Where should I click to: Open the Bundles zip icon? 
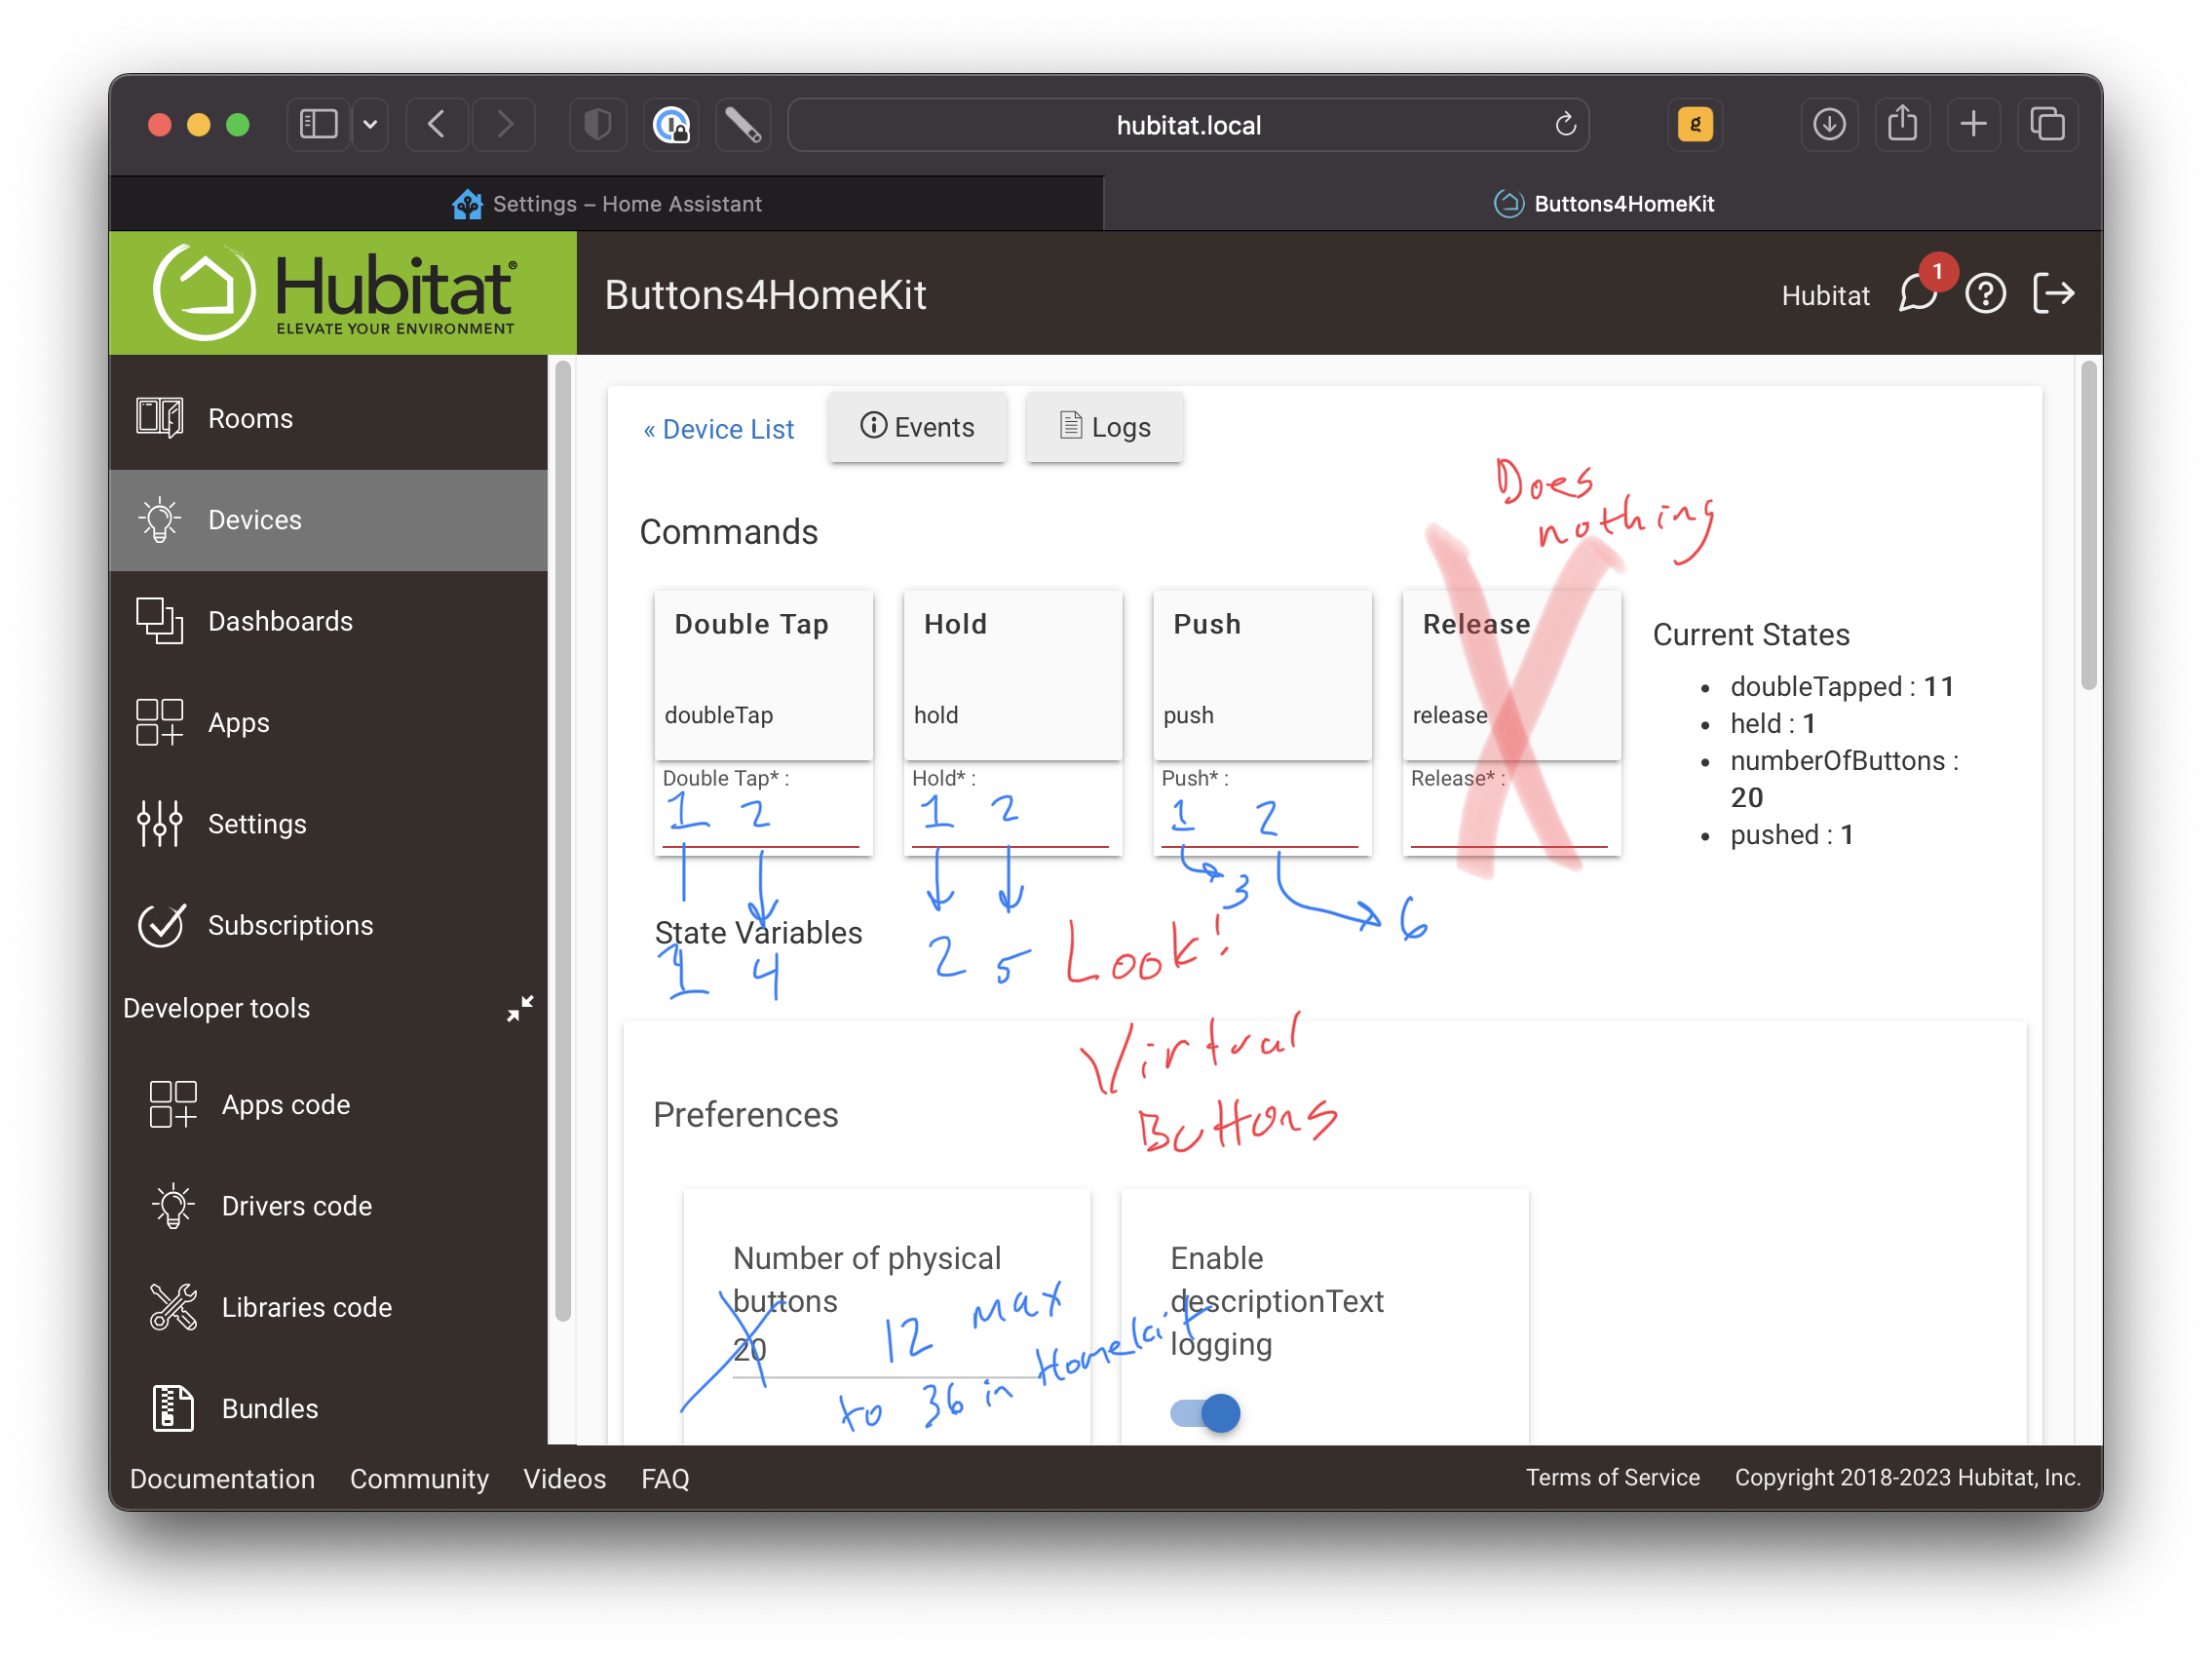point(173,1408)
